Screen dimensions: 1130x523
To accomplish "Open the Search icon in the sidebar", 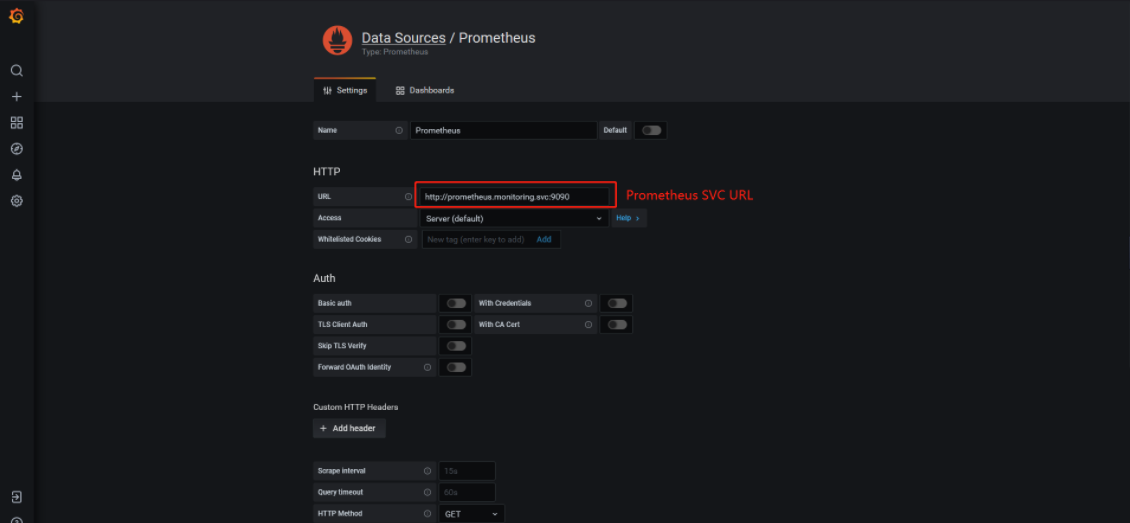I will click(x=16, y=71).
